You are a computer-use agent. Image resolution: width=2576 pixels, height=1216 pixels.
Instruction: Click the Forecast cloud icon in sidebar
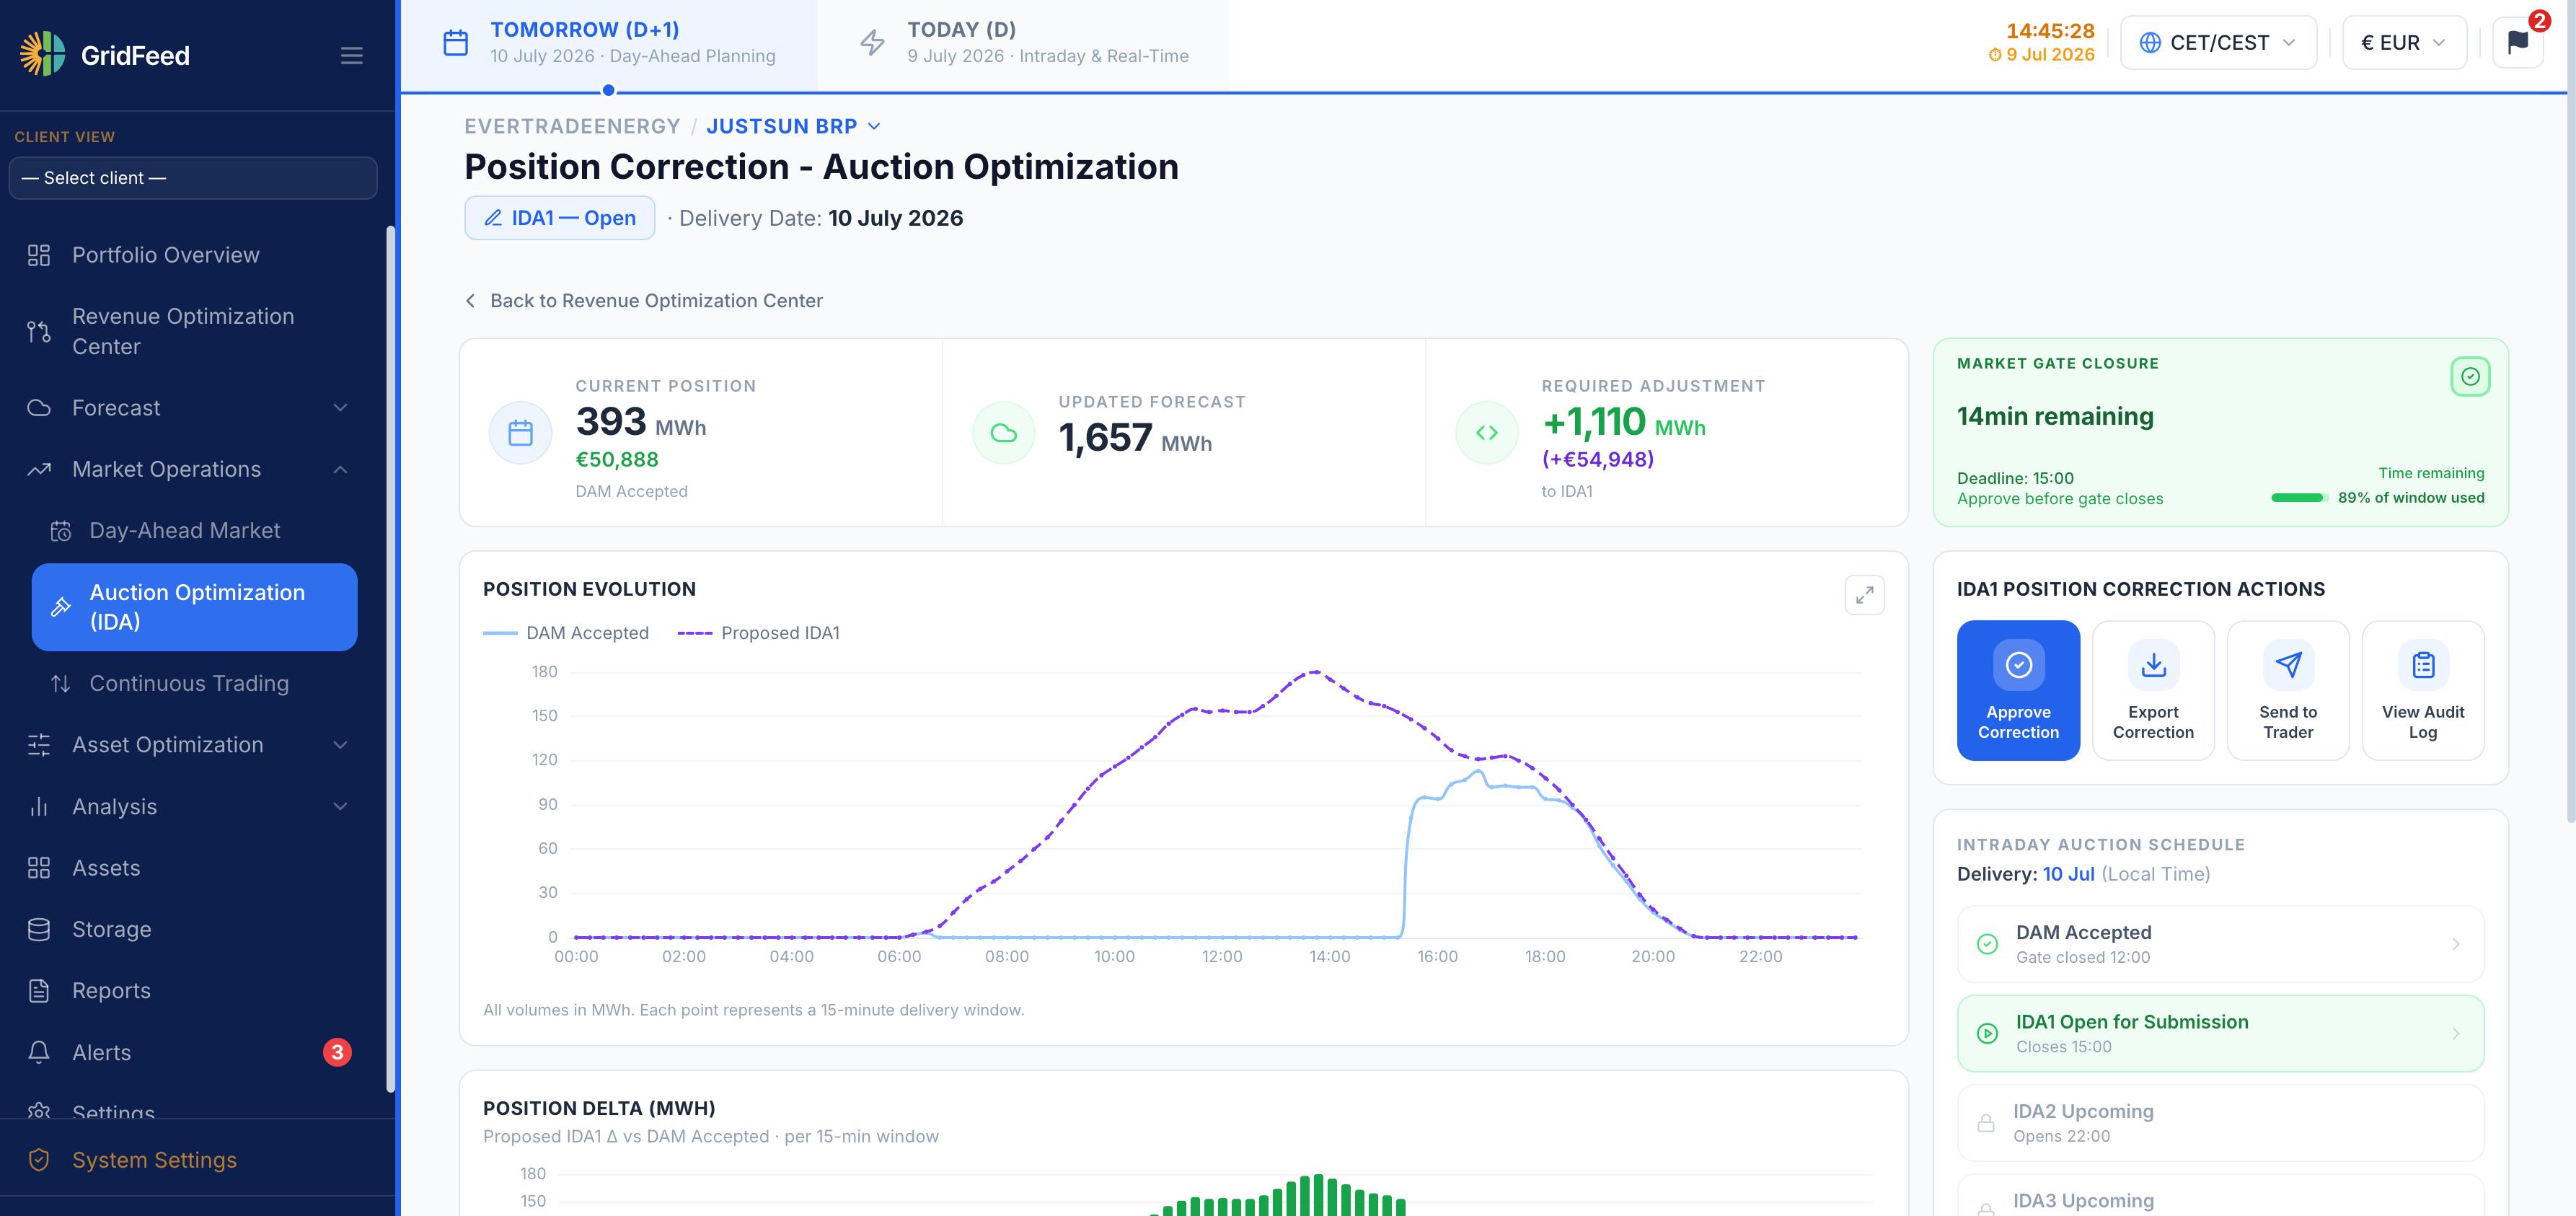pyautogui.click(x=39, y=408)
